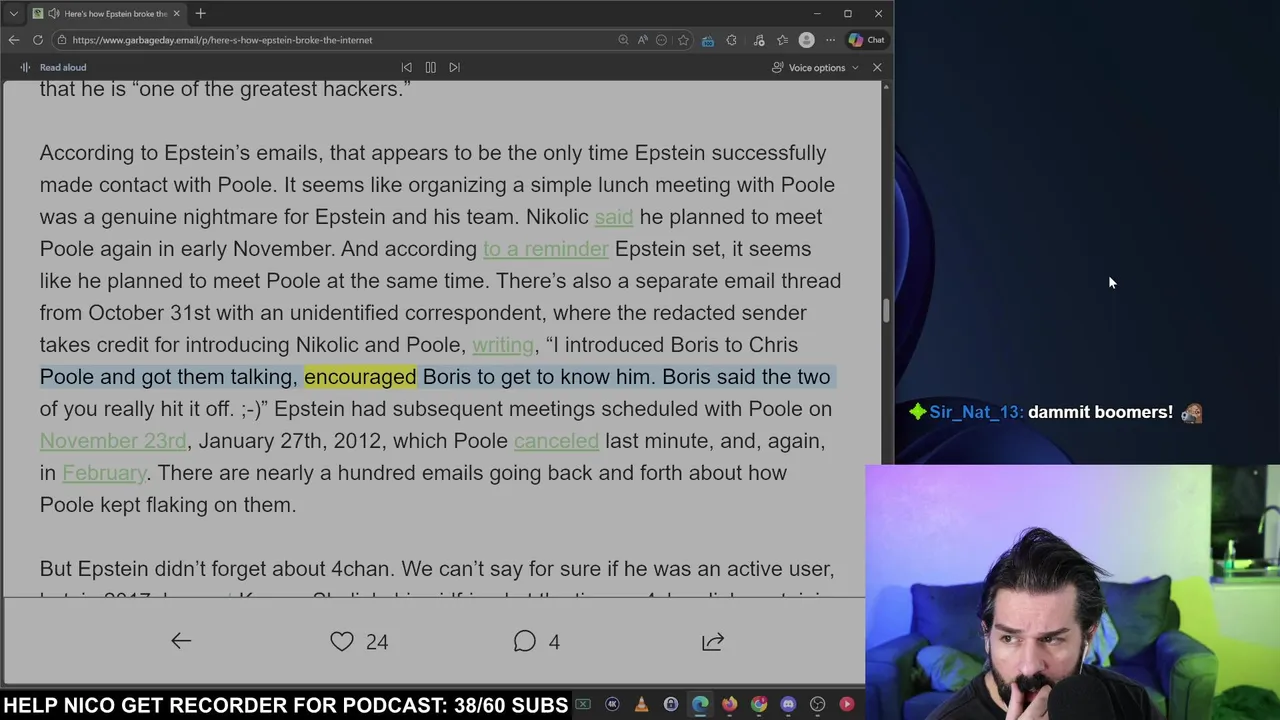
Task: Open the Copilot Chat button
Action: (866, 40)
